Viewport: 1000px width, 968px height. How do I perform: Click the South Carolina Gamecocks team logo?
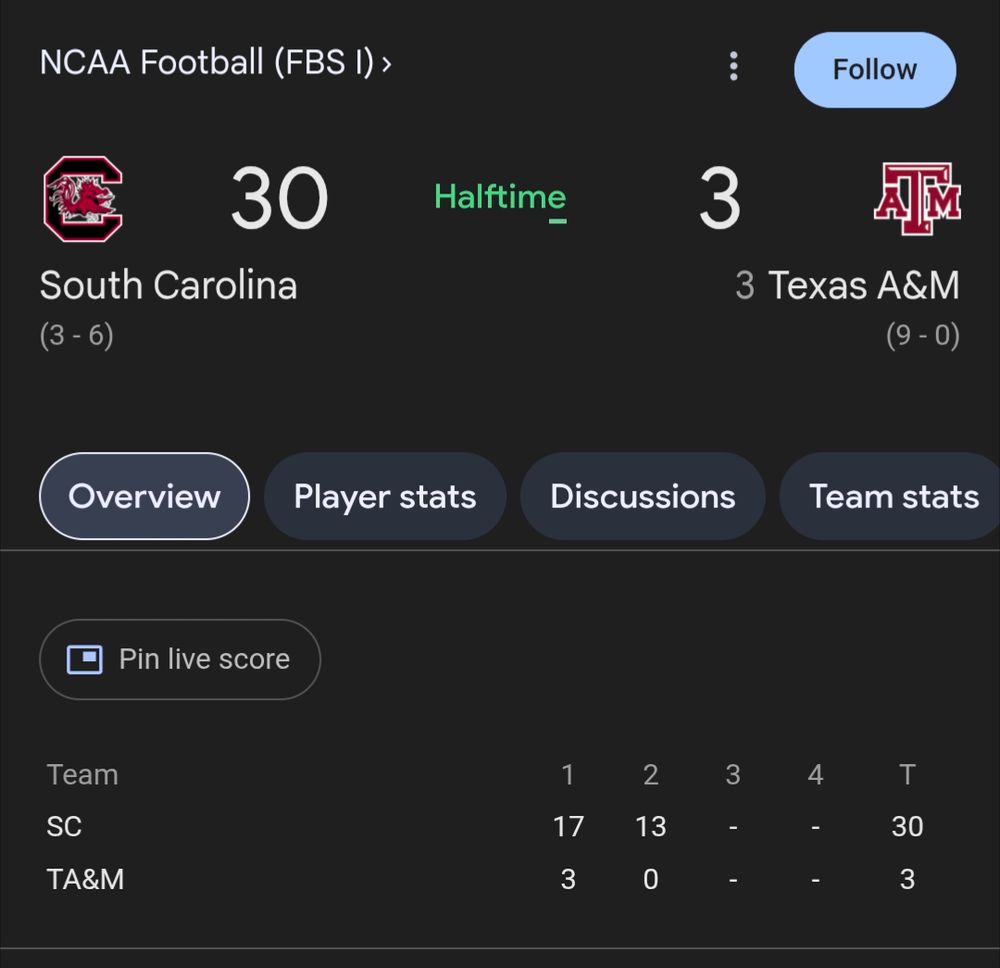pyautogui.click(x=81, y=197)
